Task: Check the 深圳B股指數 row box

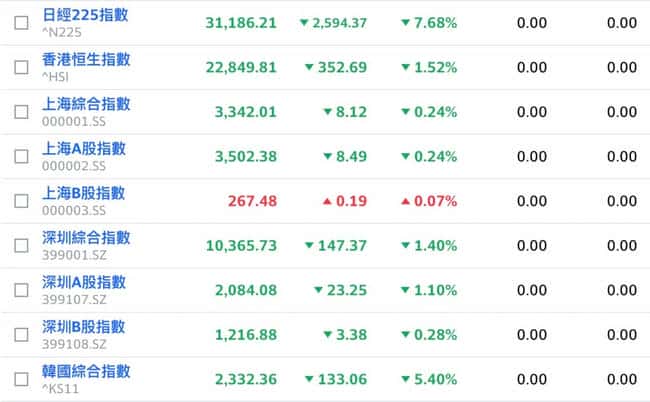Action: (x=21, y=334)
